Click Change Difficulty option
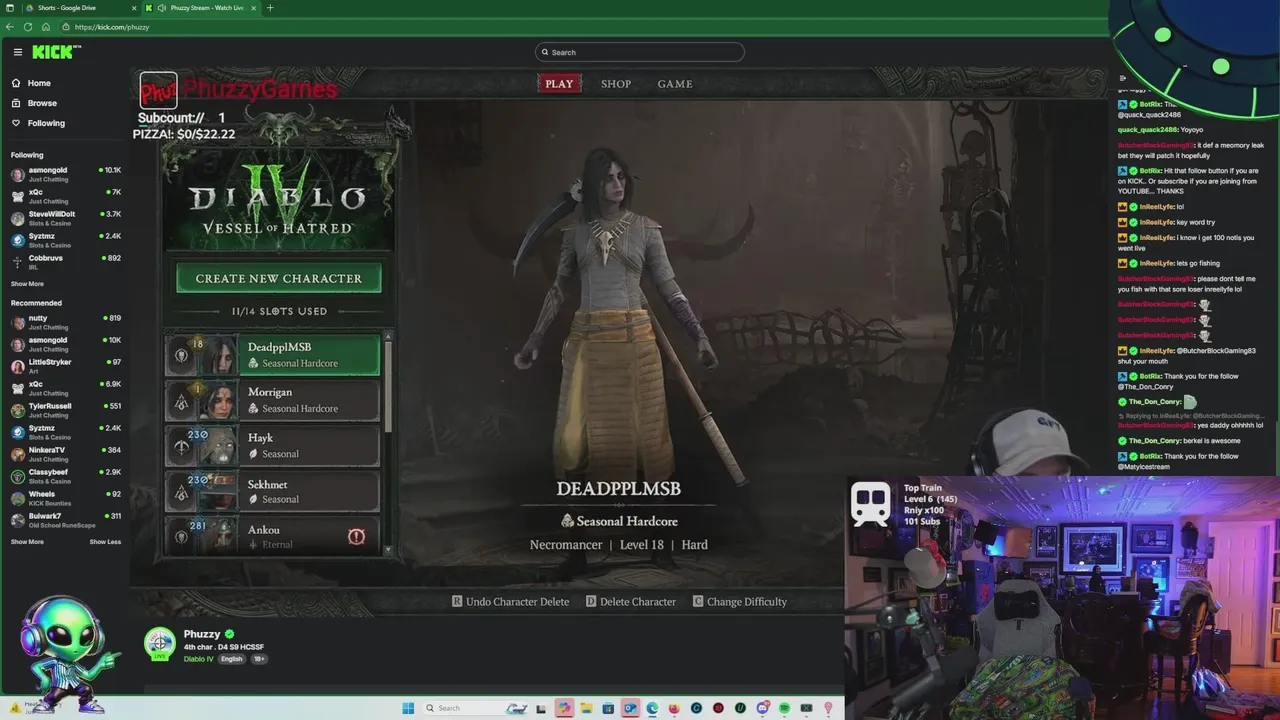This screenshot has height=720, width=1280. point(739,602)
